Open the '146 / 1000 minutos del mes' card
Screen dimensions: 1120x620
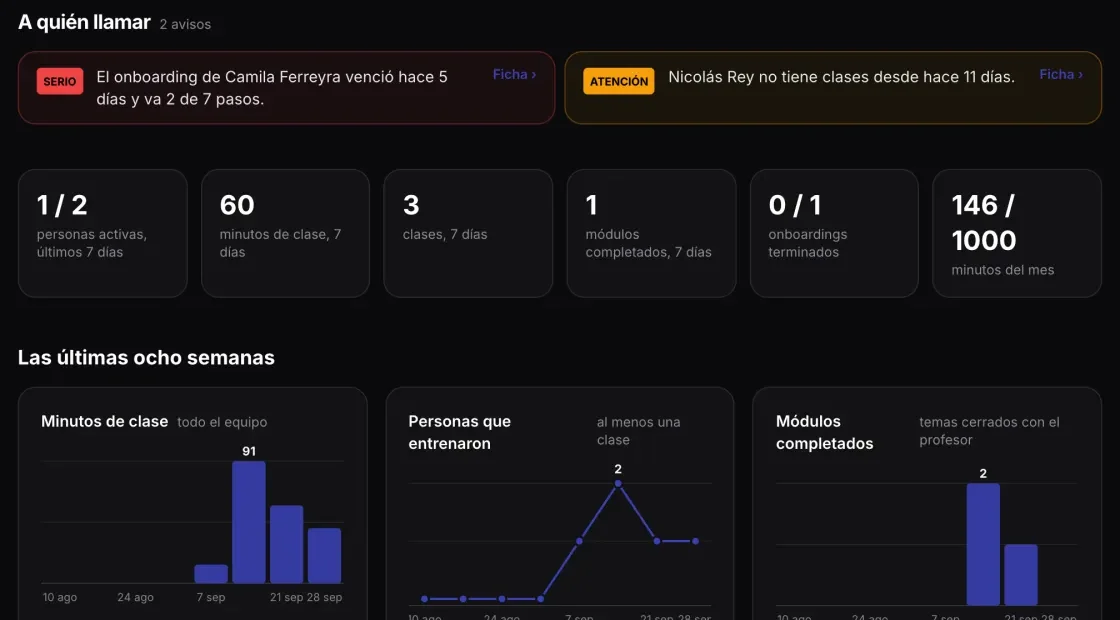(x=1017, y=233)
